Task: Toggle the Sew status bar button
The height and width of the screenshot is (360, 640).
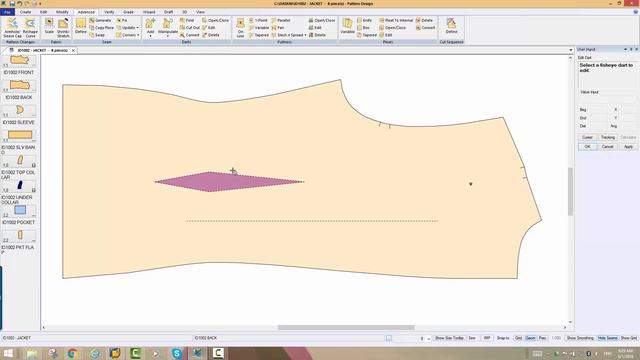Action: (x=472, y=338)
